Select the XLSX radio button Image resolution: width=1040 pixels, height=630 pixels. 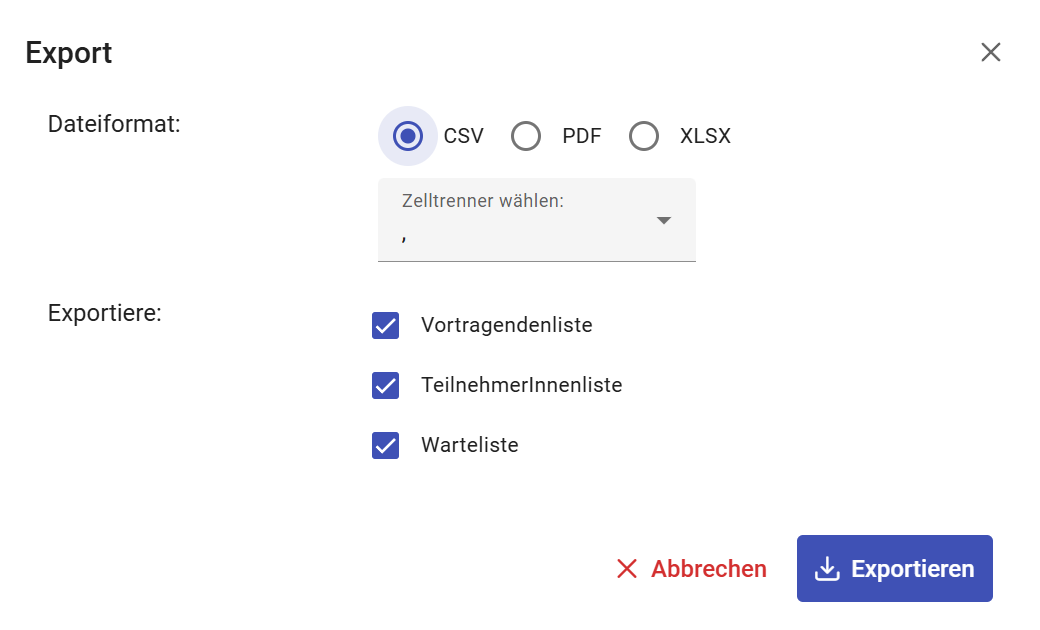tap(644, 136)
